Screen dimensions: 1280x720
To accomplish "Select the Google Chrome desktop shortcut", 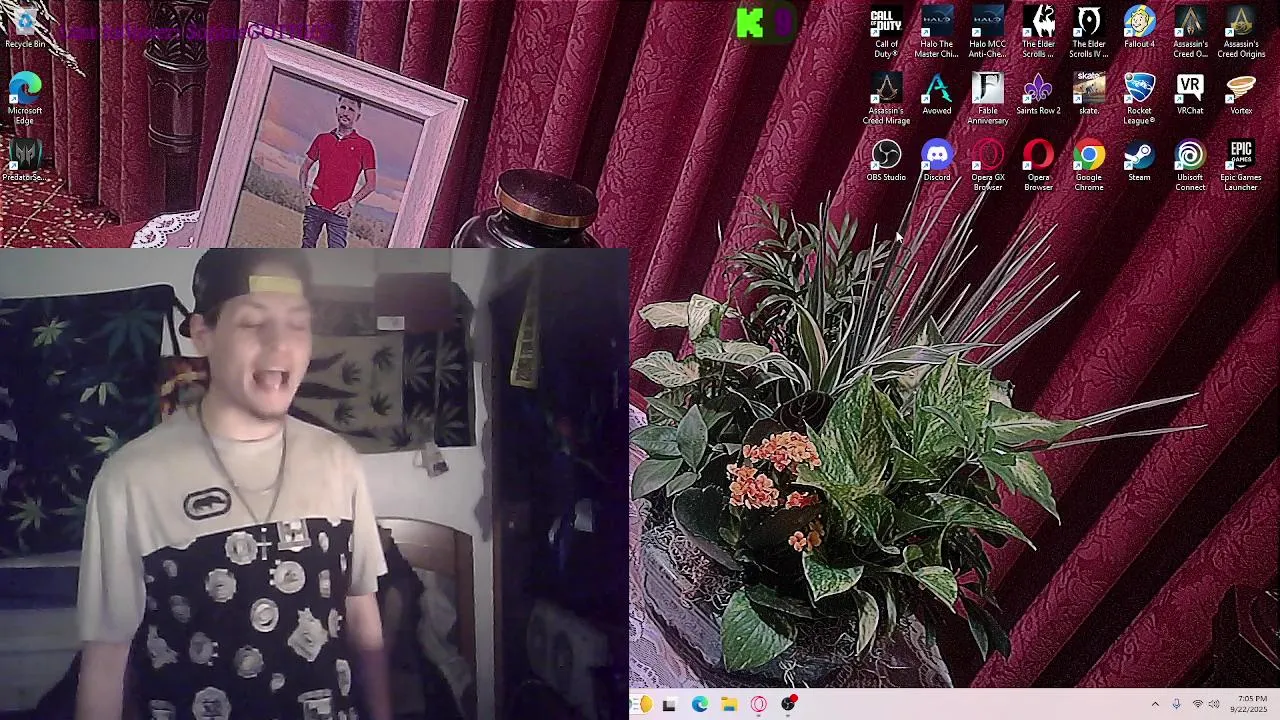I will point(1089,166).
